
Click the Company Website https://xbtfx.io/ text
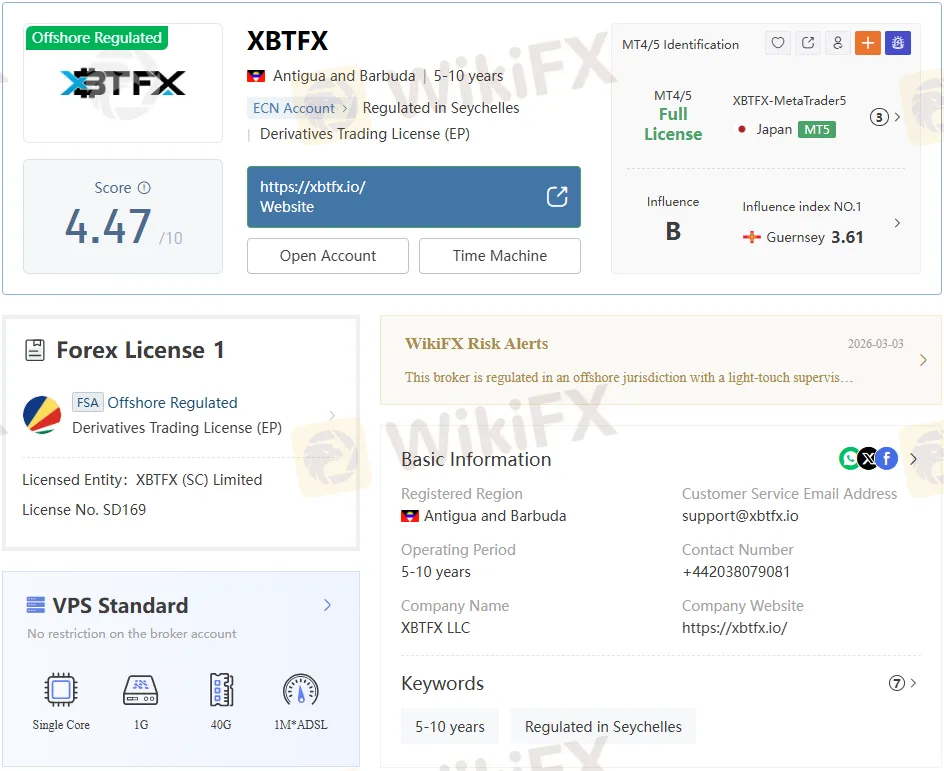click(734, 628)
